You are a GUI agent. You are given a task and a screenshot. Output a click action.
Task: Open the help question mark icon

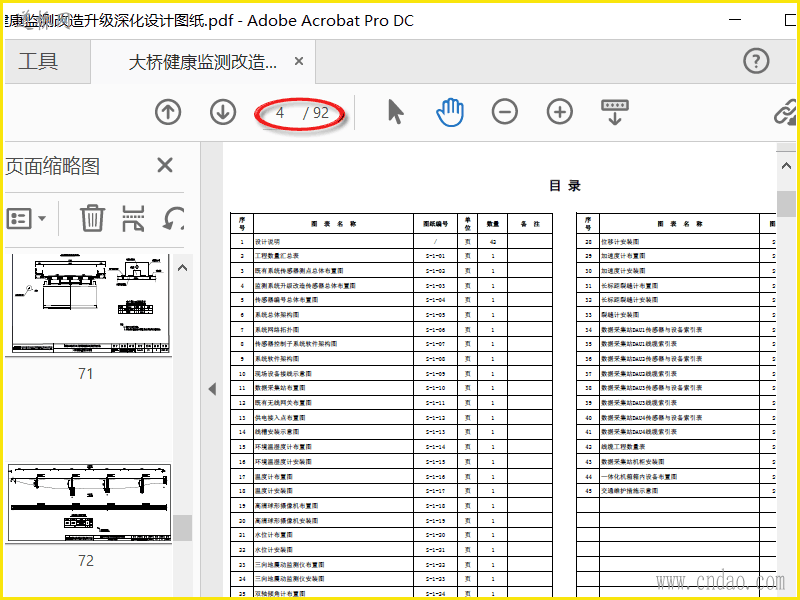(756, 61)
